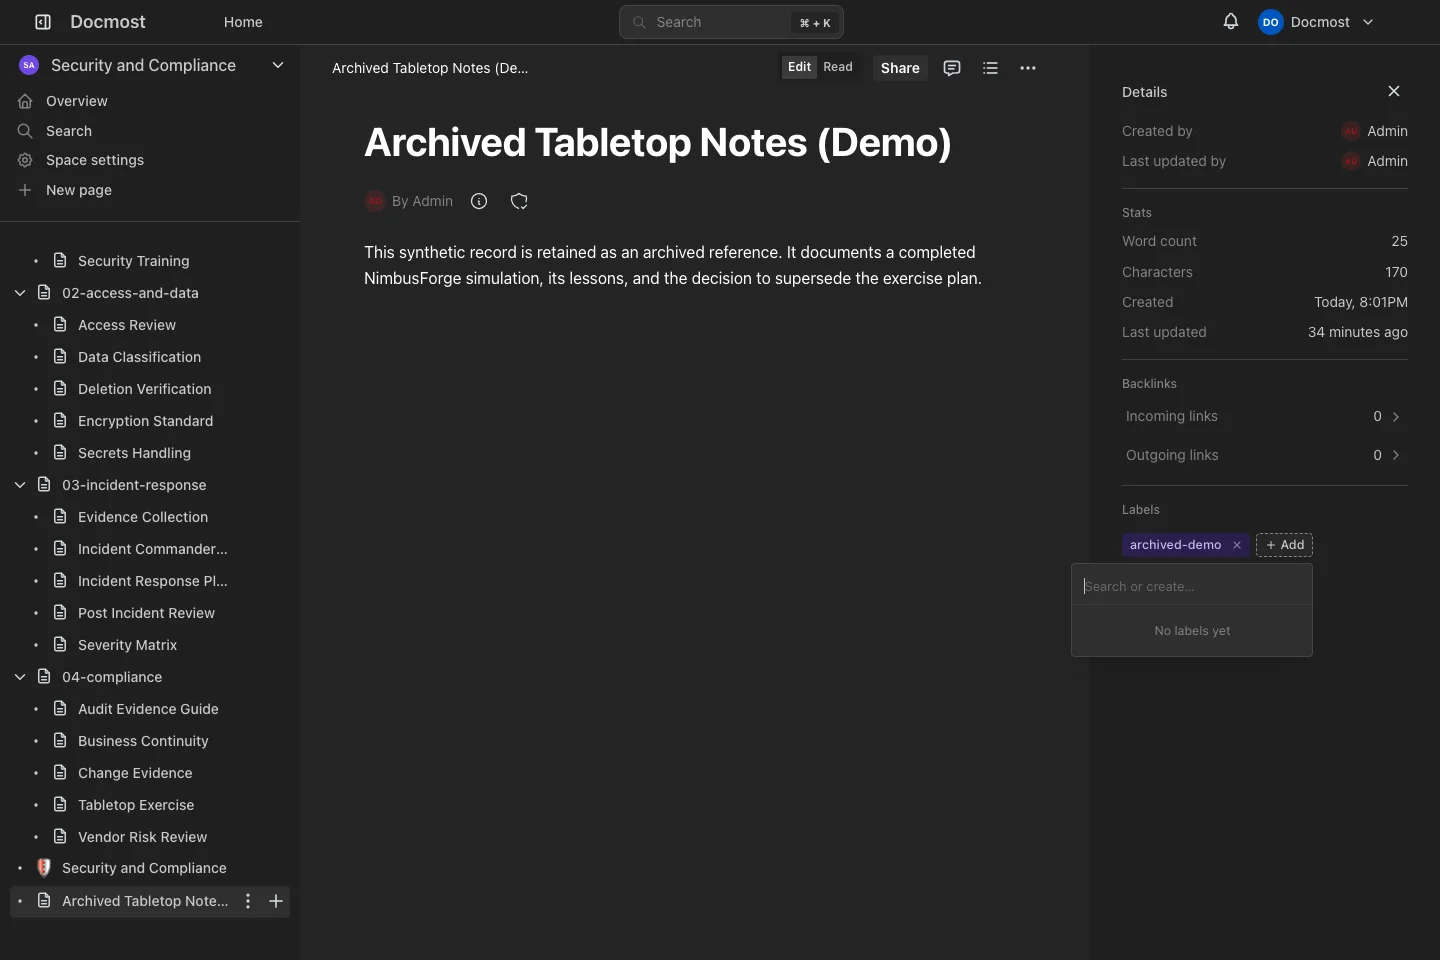Collapse the 03-incident-response tree node
The width and height of the screenshot is (1440, 960).
pos(20,485)
